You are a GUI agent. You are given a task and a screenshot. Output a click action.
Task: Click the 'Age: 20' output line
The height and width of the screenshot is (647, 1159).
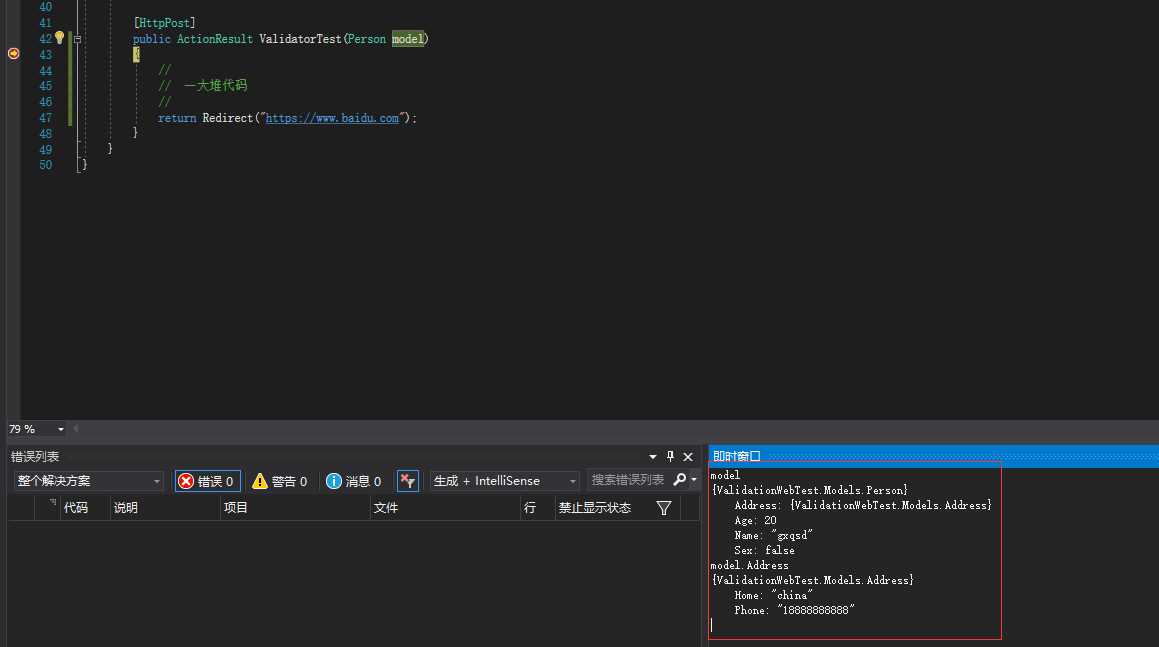[755, 521]
